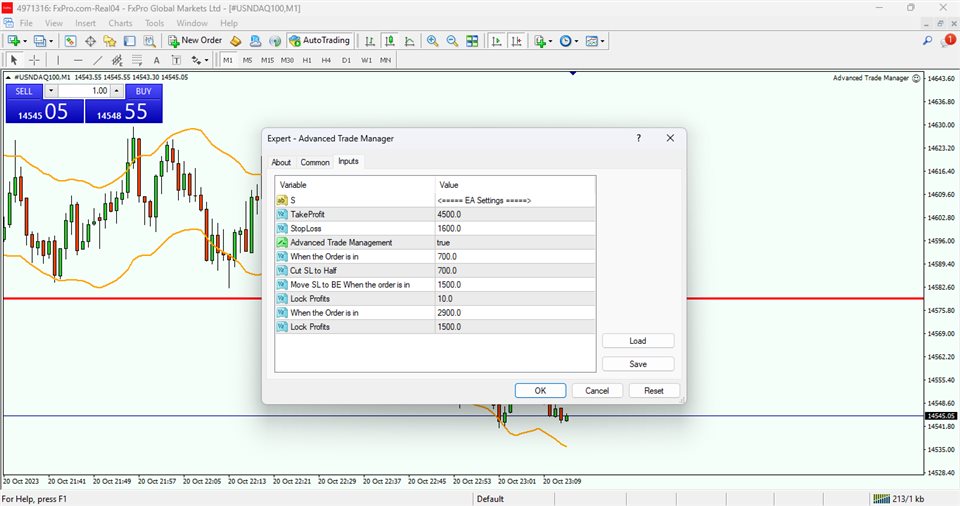Increase volume in one-click trading panel
The height and width of the screenshot is (506, 960).
pyautogui.click(x=116, y=91)
